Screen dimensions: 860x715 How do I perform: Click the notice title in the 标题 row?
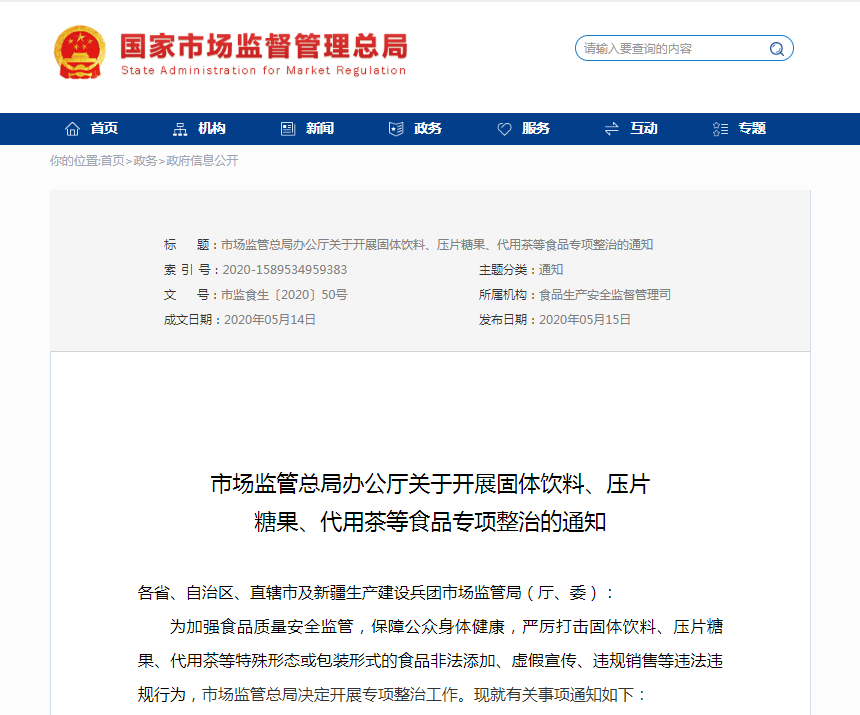(436, 245)
